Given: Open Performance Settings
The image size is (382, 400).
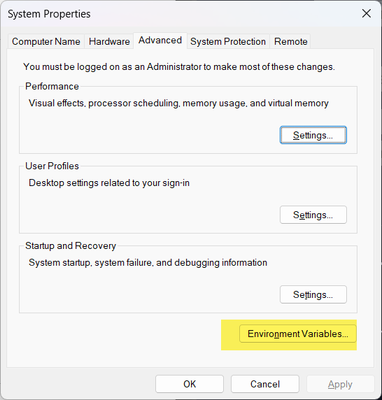Looking at the screenshot, I should coord(313,135).
